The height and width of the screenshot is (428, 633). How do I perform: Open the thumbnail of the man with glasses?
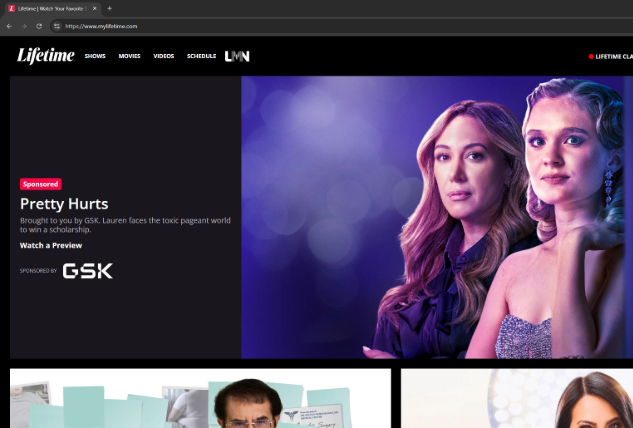click(200, 398)
